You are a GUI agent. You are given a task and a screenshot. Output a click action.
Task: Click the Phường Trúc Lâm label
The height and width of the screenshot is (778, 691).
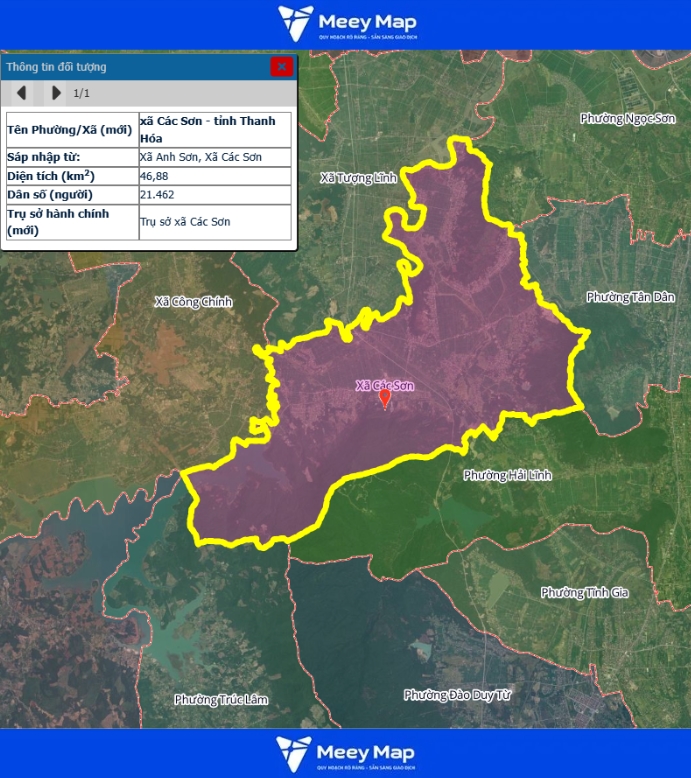click(221, 699)
